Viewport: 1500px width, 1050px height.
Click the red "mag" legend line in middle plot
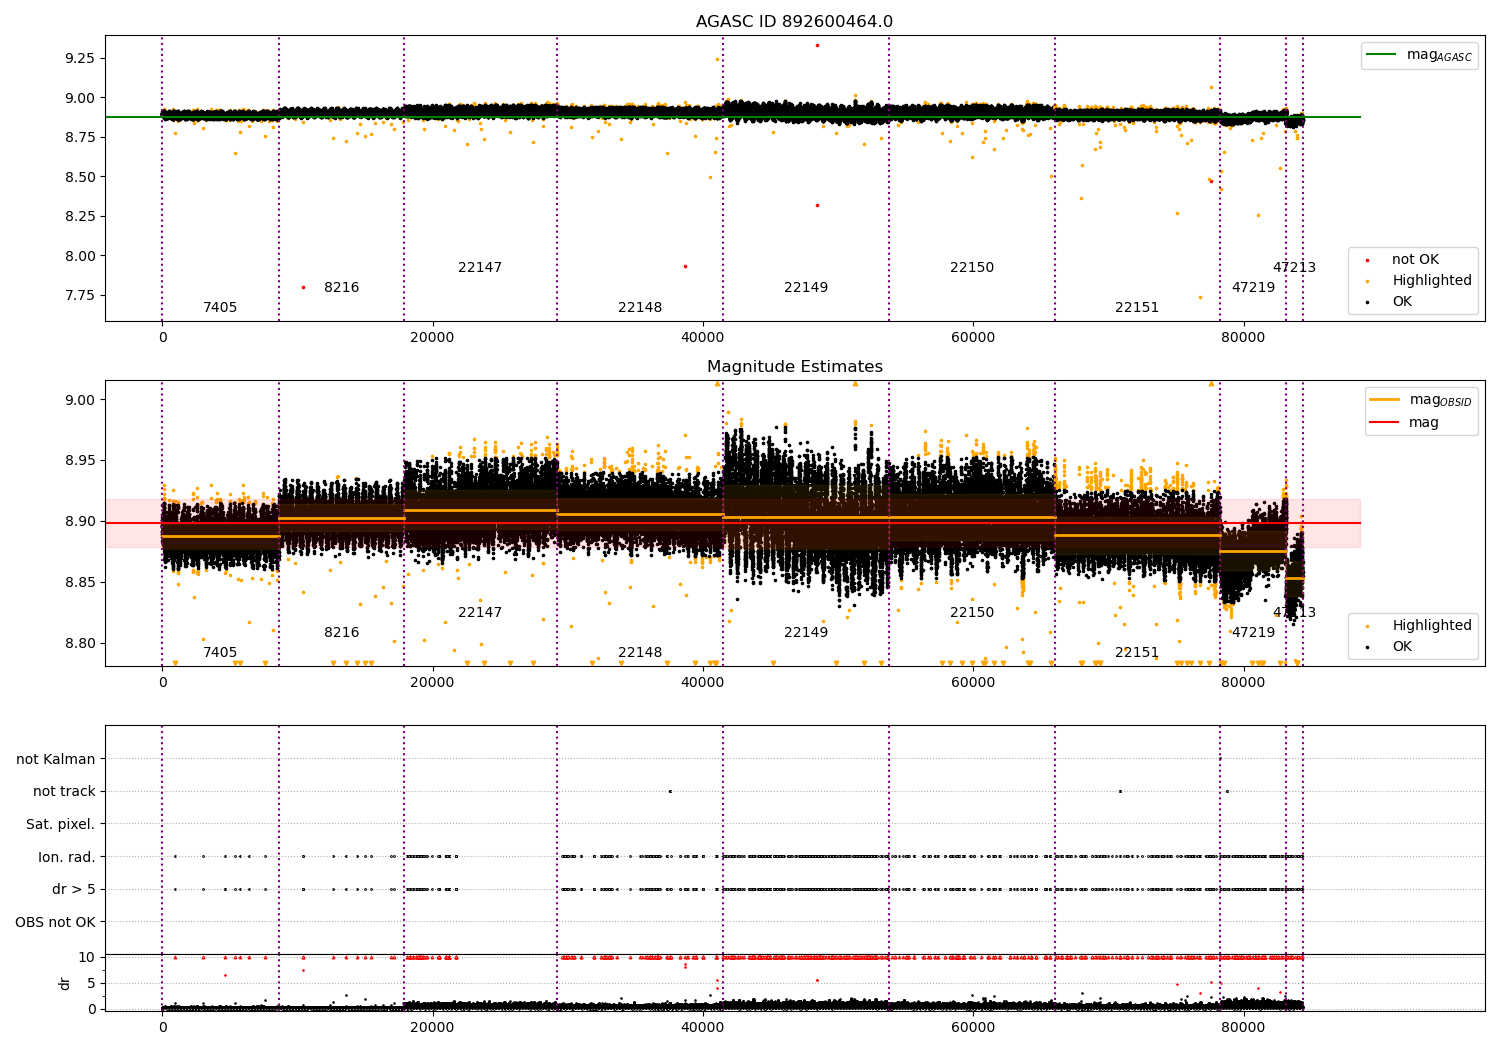click(1386, 423)
